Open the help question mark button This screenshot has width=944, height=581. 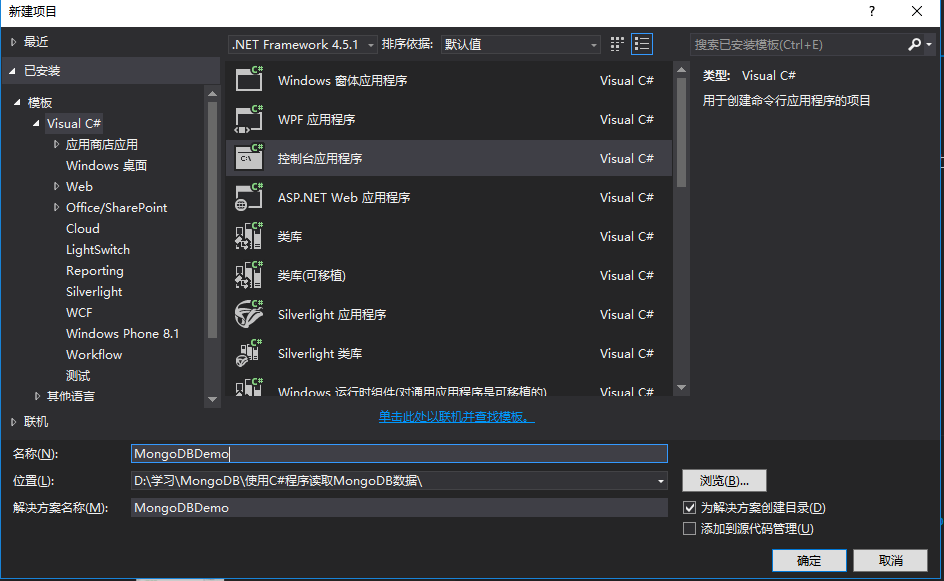[x=872, y=11]
